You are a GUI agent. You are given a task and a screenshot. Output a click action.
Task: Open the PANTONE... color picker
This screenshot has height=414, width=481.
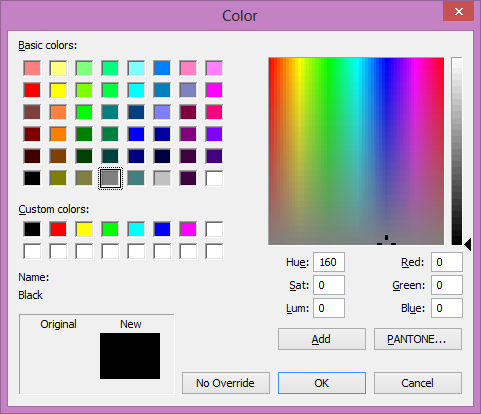point(418,339)
